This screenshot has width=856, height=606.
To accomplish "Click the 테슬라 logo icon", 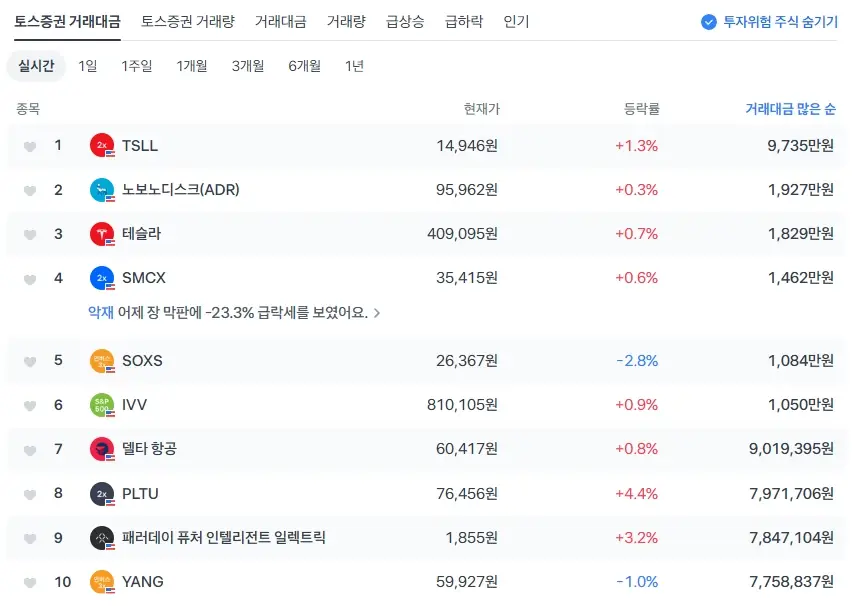I will 102,234.
